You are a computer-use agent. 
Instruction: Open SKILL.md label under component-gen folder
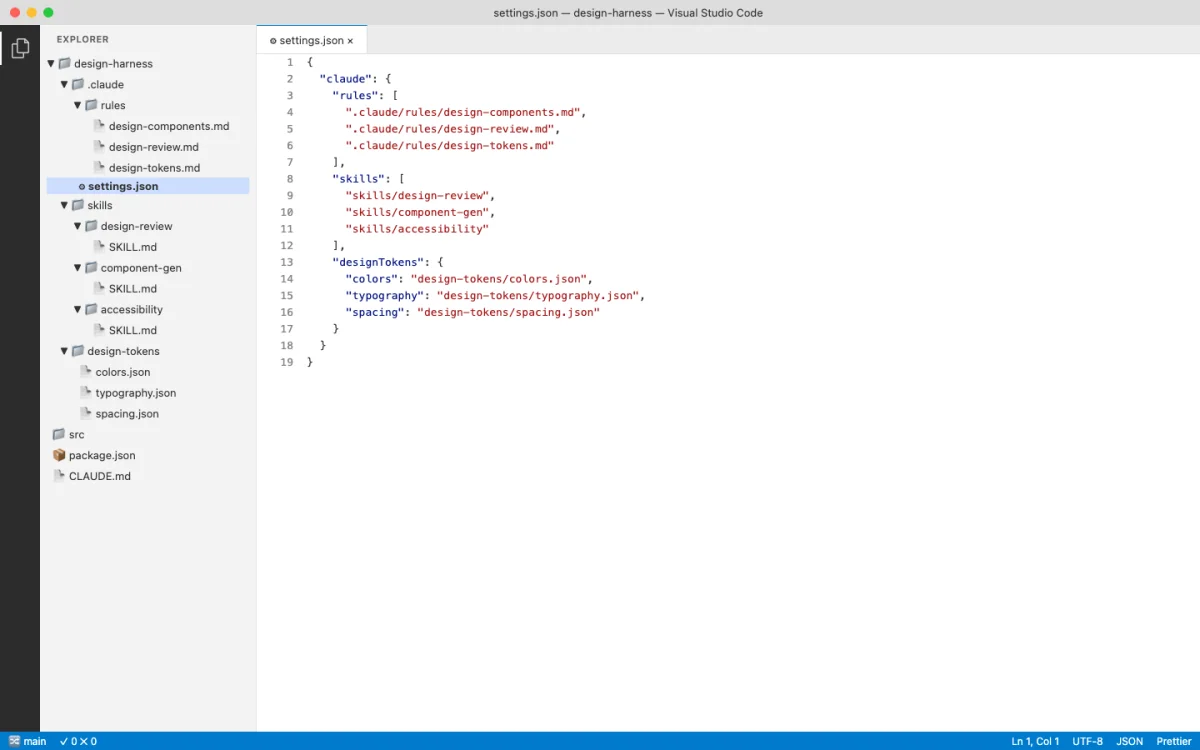pyautogui.click(x=133, y=289)
